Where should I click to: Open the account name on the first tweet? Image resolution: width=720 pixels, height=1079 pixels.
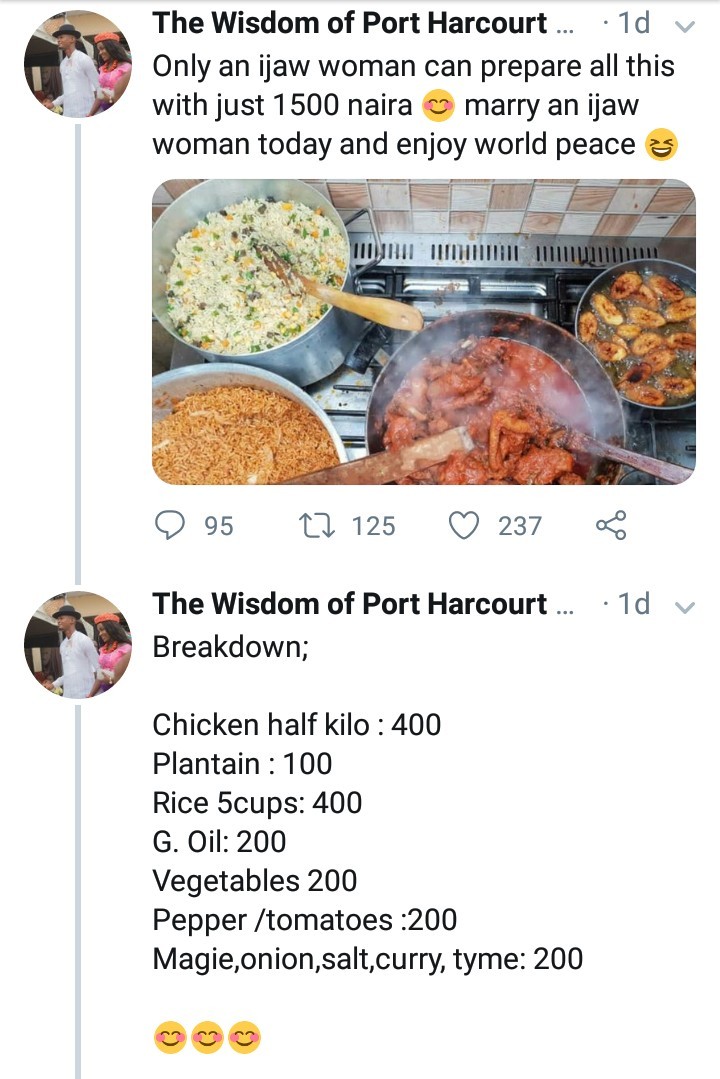350,23
